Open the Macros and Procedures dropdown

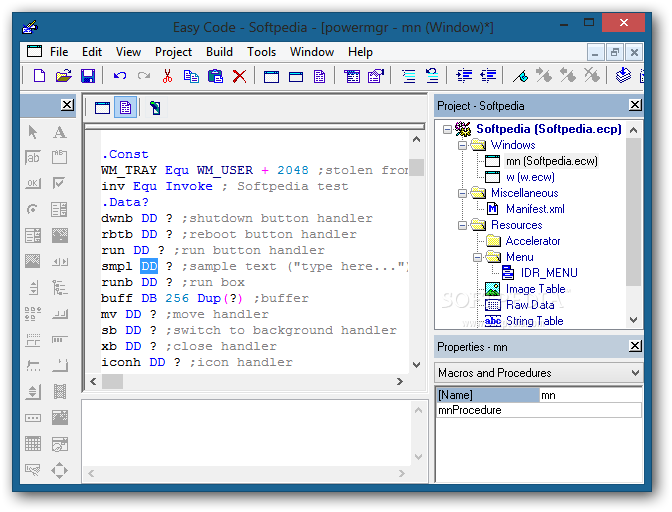click(x=635, y=373)
